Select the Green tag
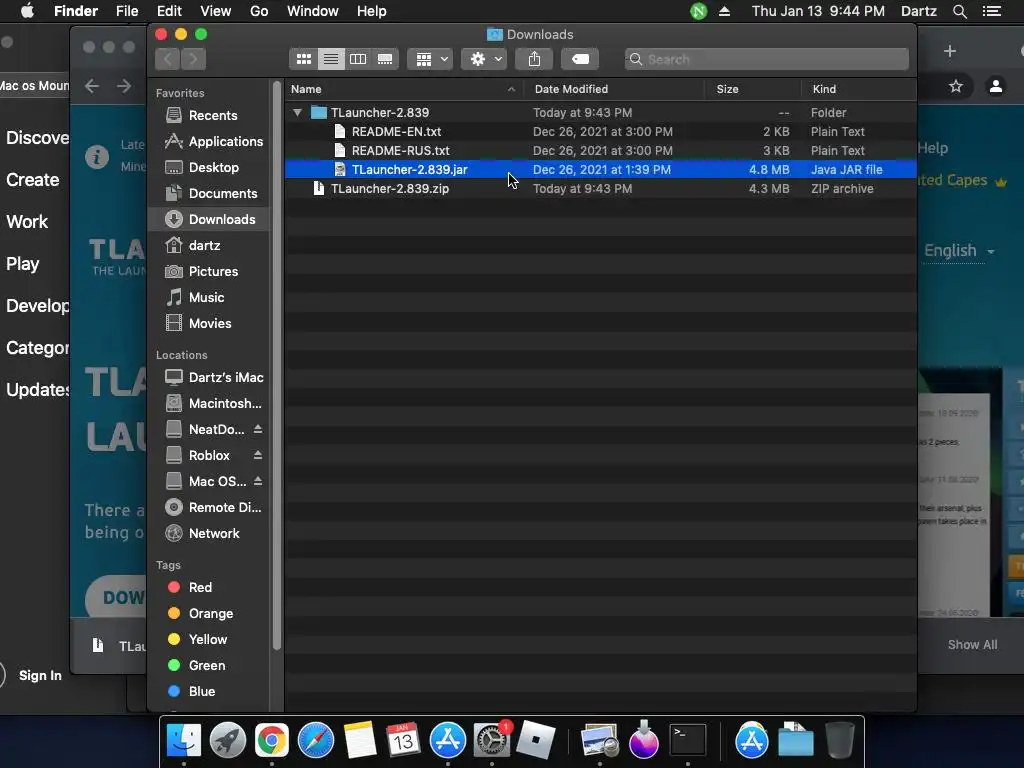 (x=209, y=665)
